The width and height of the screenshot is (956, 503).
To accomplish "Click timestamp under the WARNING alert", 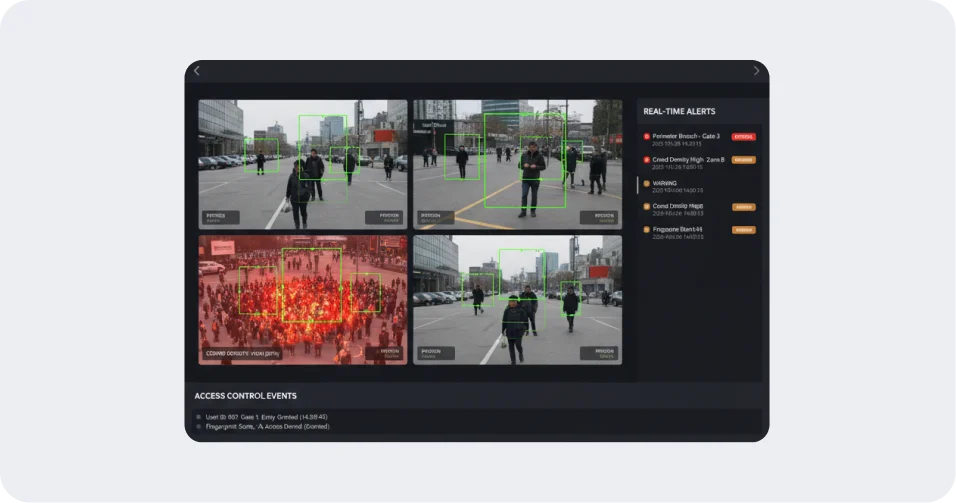I will [677, 190].
